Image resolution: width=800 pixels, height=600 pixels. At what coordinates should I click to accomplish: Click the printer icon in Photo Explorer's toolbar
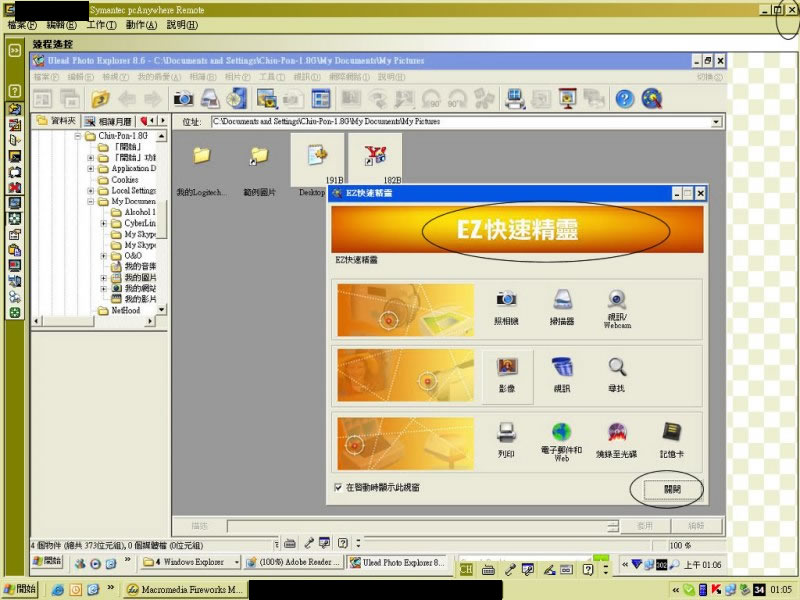(x=515, y=98)
